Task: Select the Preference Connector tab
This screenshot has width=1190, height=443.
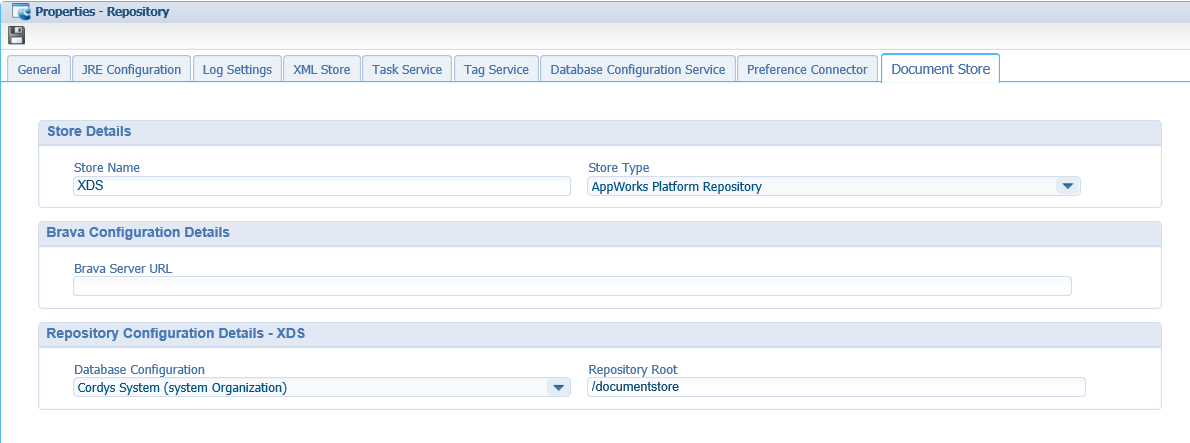Action: tap(807, 70)
